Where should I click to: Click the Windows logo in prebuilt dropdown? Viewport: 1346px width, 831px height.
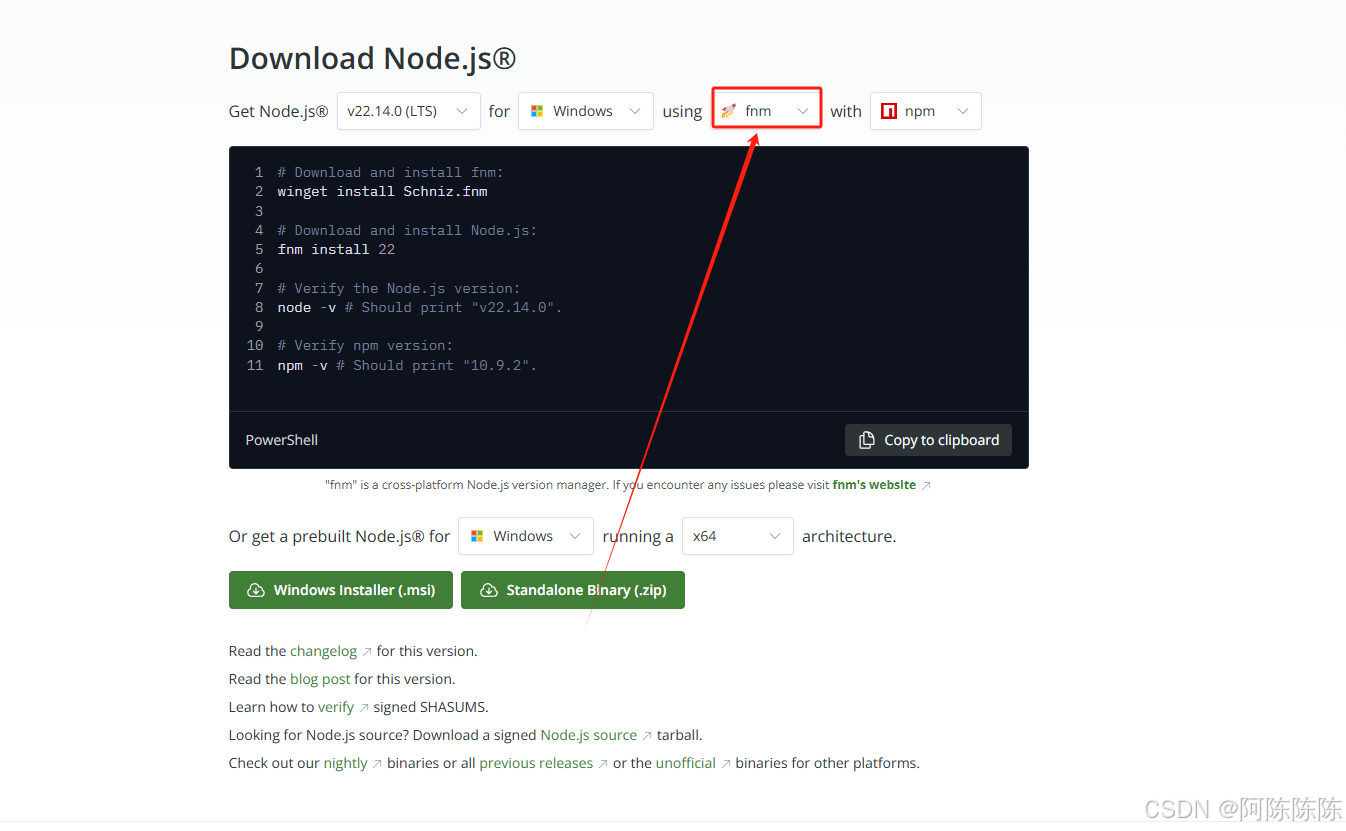(477, 536)
